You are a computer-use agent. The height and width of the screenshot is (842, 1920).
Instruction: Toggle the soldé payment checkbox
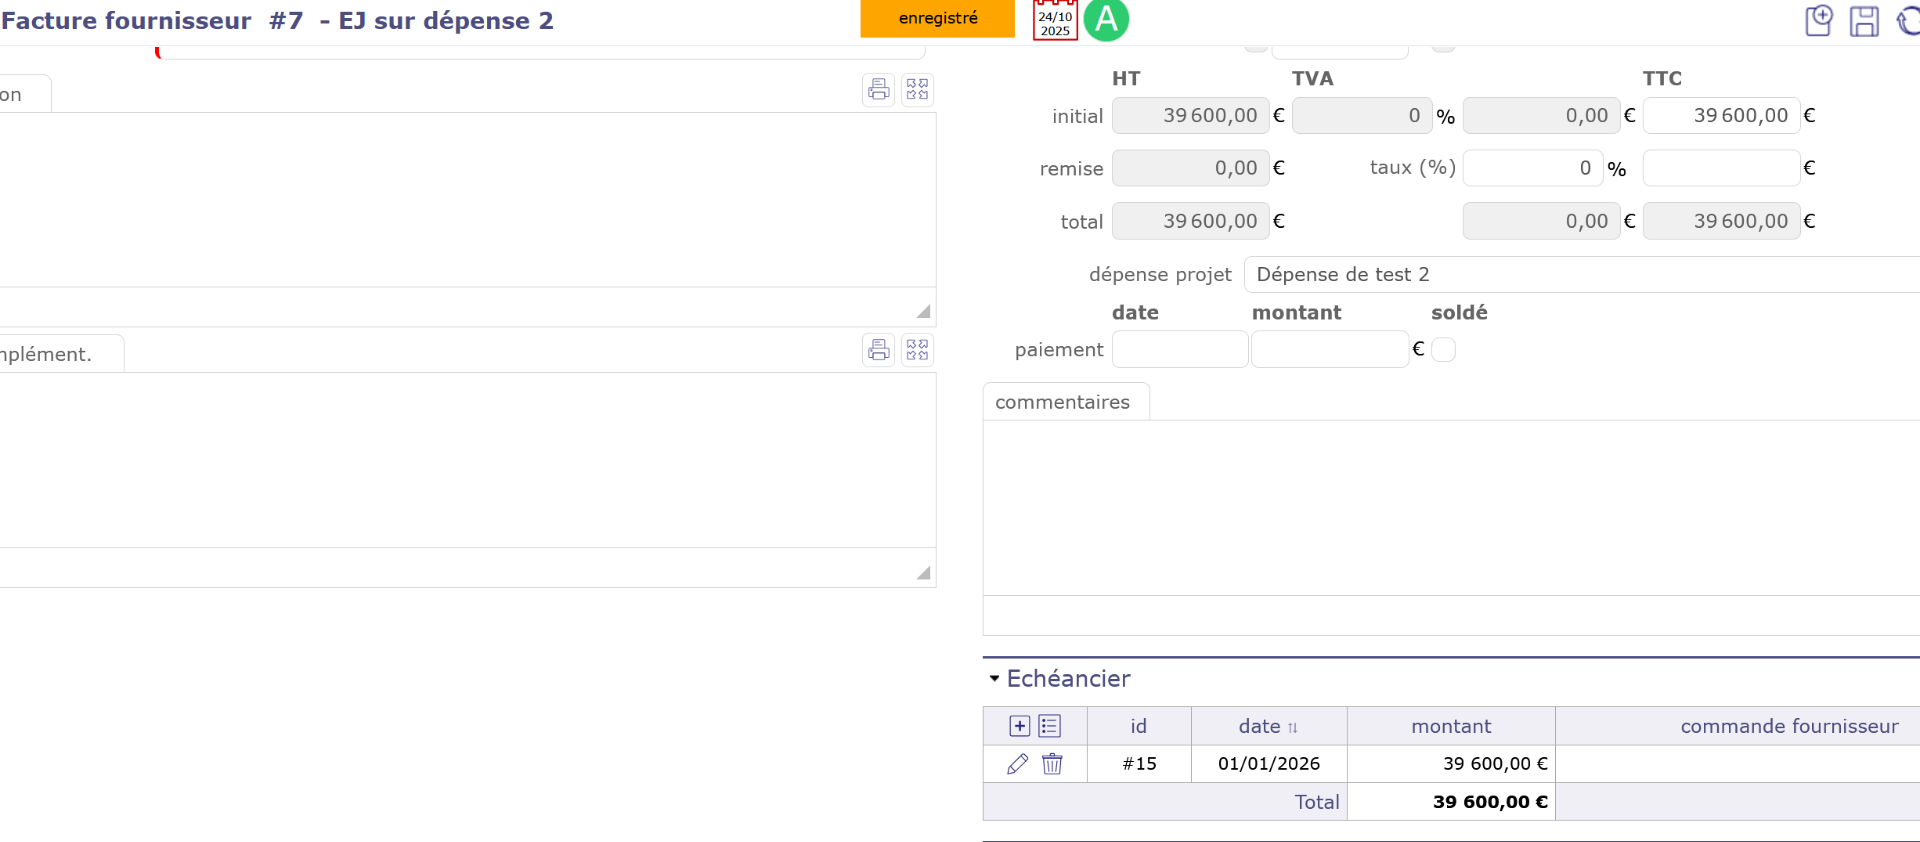(x=1443, y=349)
